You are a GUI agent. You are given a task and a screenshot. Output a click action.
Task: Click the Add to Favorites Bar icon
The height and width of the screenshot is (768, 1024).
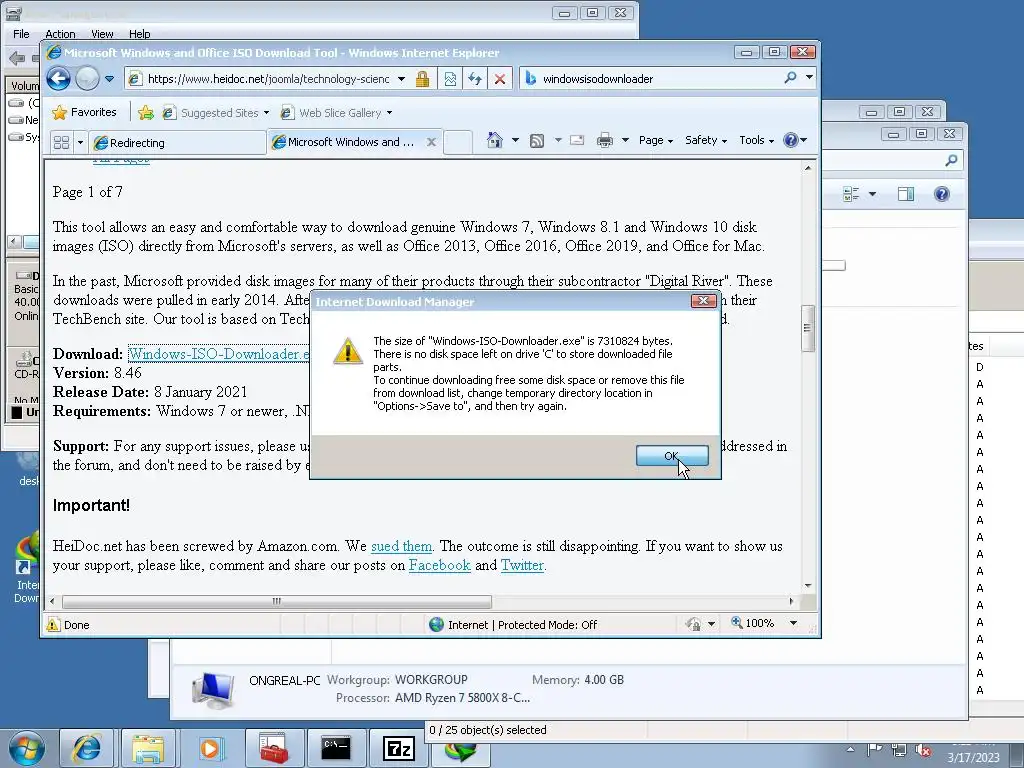tap(146, 112)
